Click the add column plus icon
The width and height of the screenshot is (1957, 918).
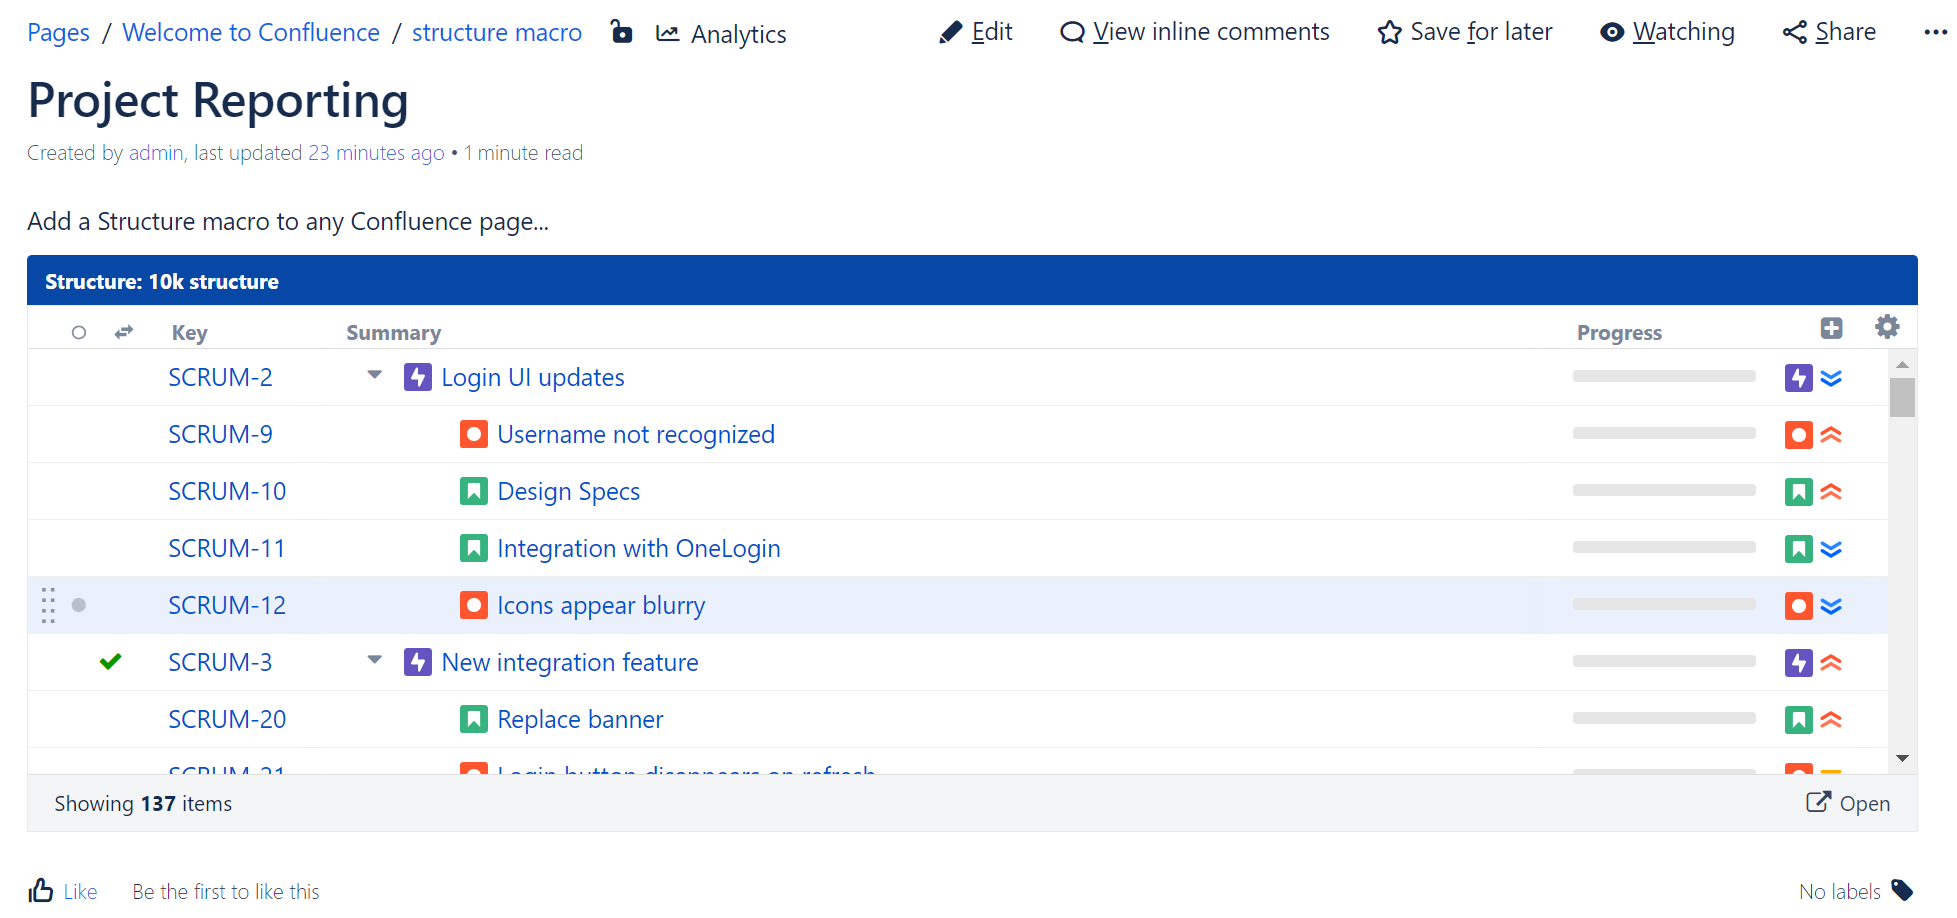point(1832,327)
